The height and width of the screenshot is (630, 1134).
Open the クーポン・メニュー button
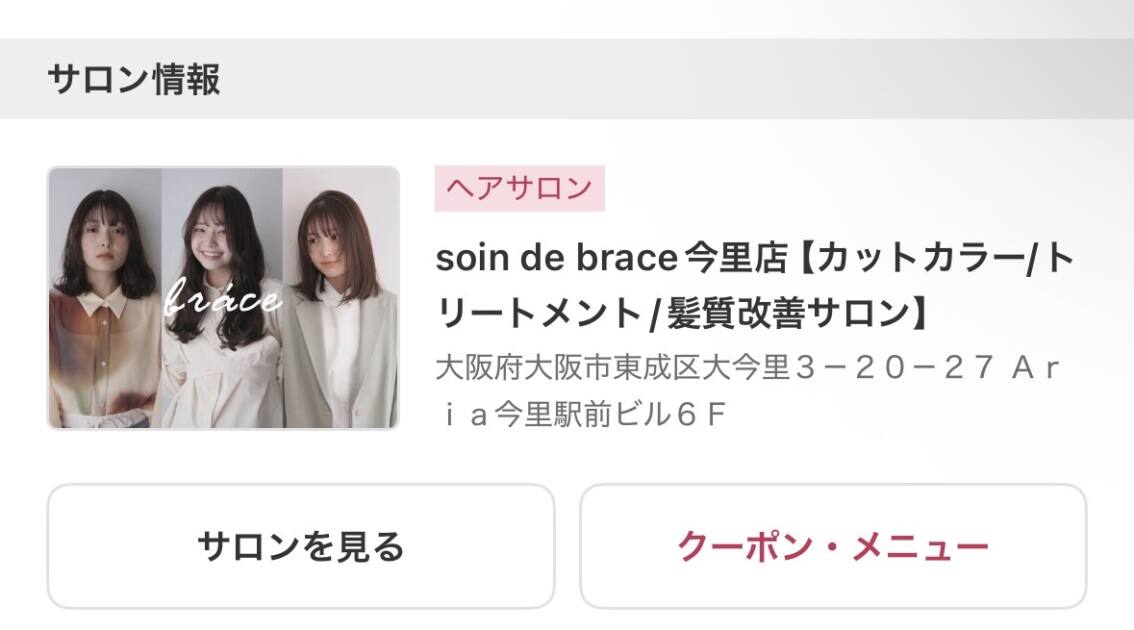833,547
